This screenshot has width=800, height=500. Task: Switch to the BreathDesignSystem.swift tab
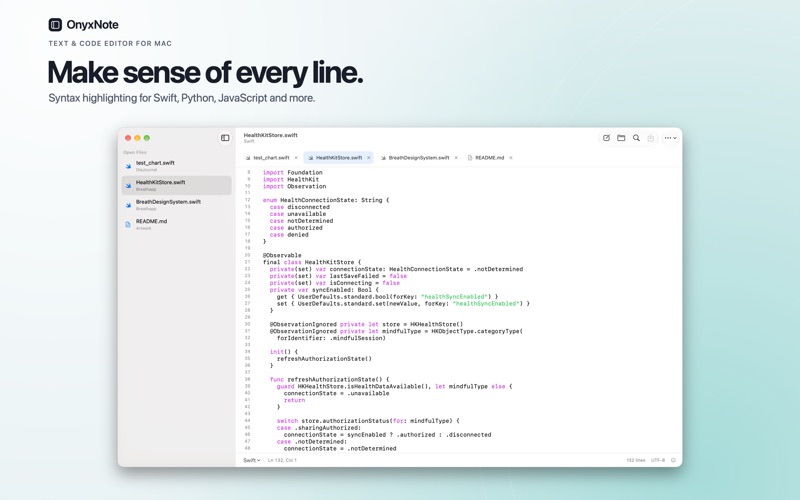pyautogui.click(x=419, y=158)
